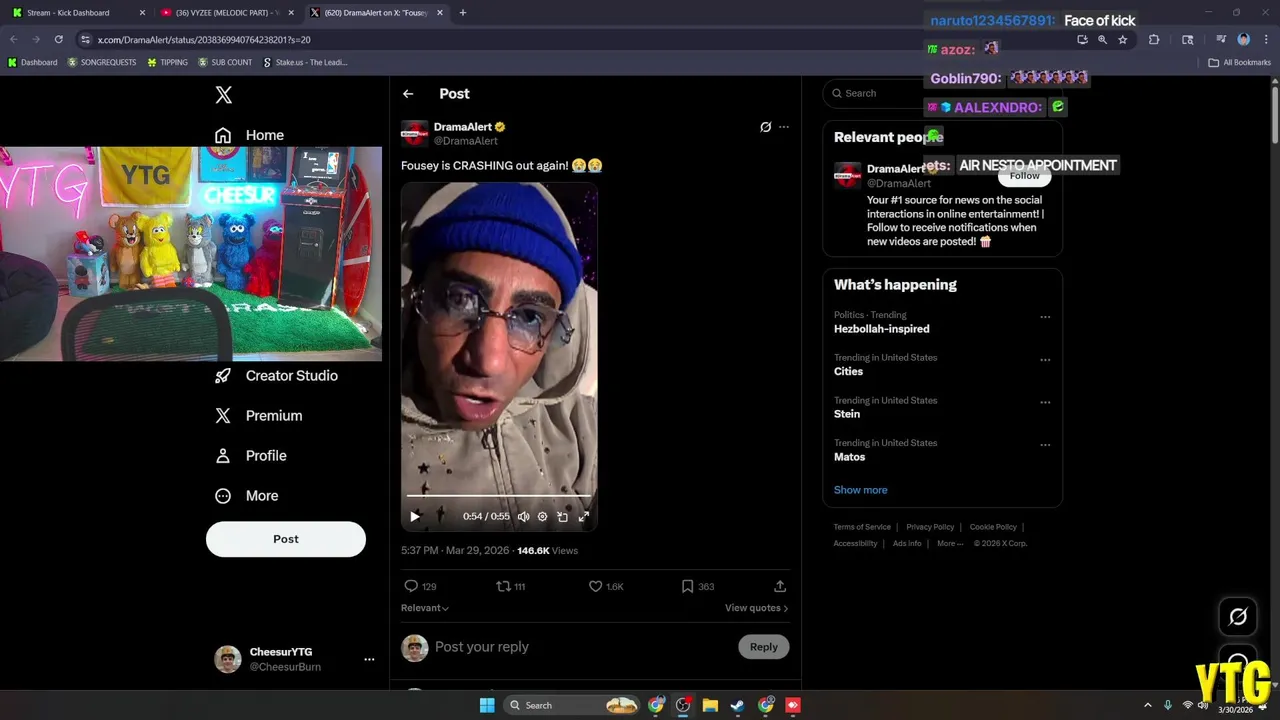Open File Explorer from the taskbar
The height and width of the screenshot is (720, 1280).
710,705
